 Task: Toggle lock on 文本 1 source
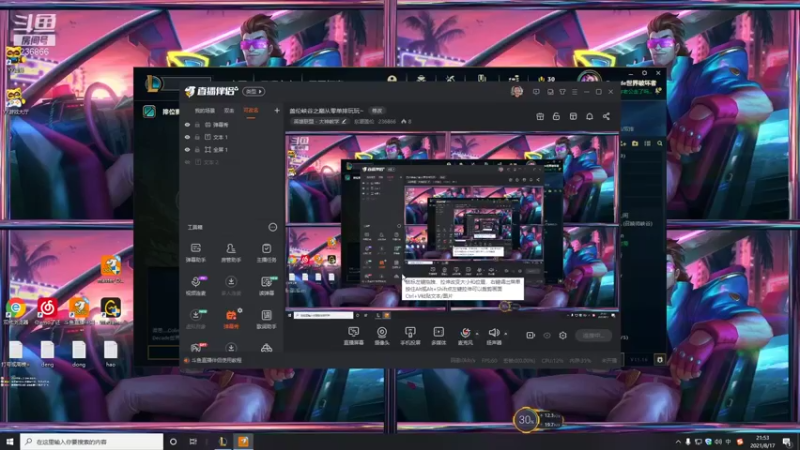pyautogui.click(x=197, y=137)
